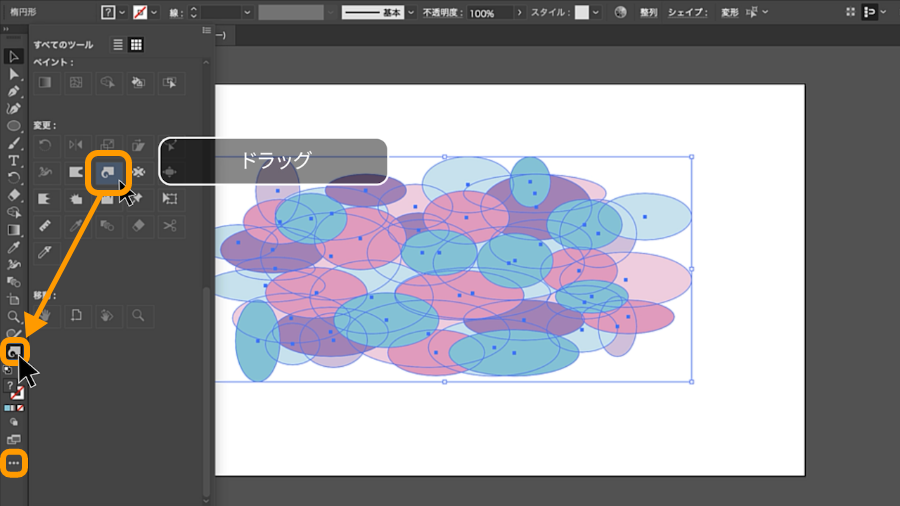Open Recolor Artwork from the control bar
The height and width of the screenshot is (506, 900).
point(620,12)
